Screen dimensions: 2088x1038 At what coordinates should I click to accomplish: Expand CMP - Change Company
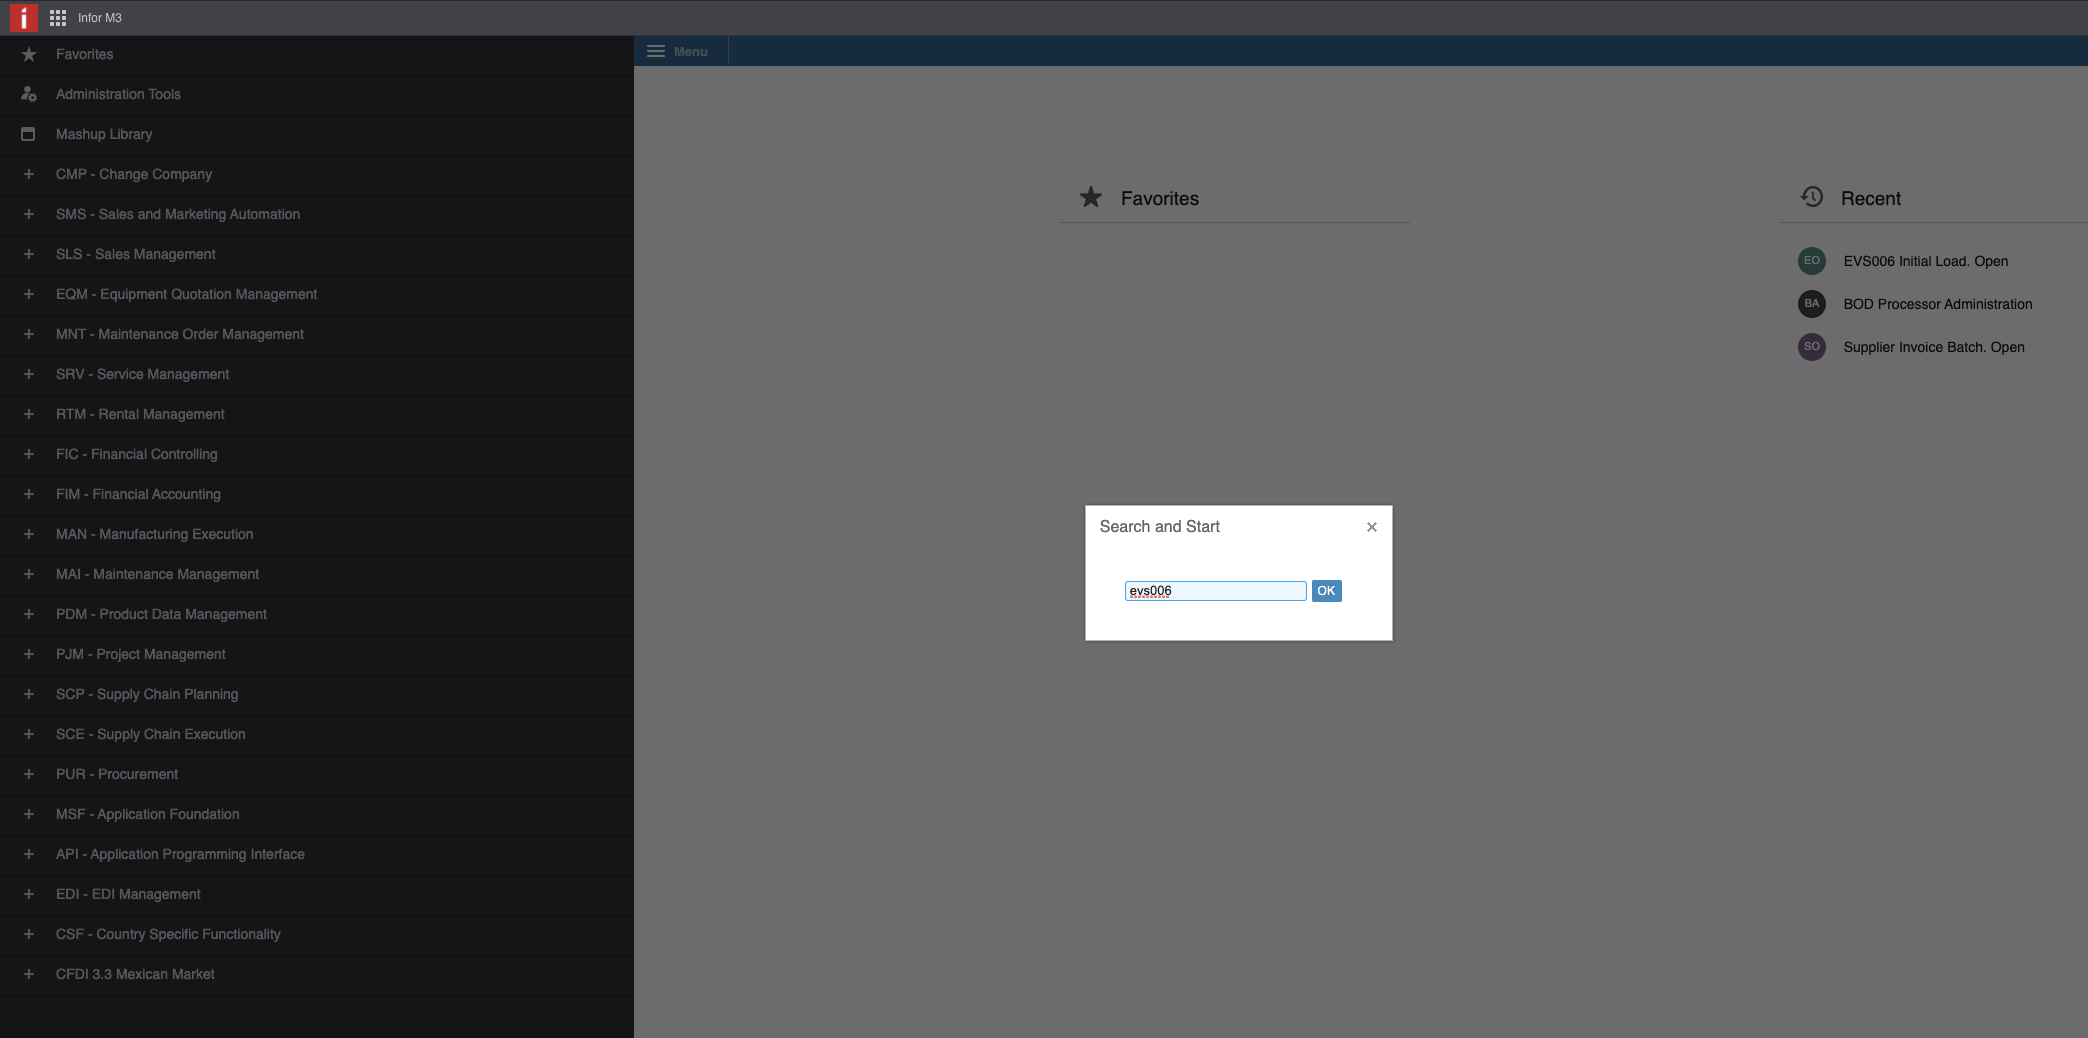click(x=29, y=174)
